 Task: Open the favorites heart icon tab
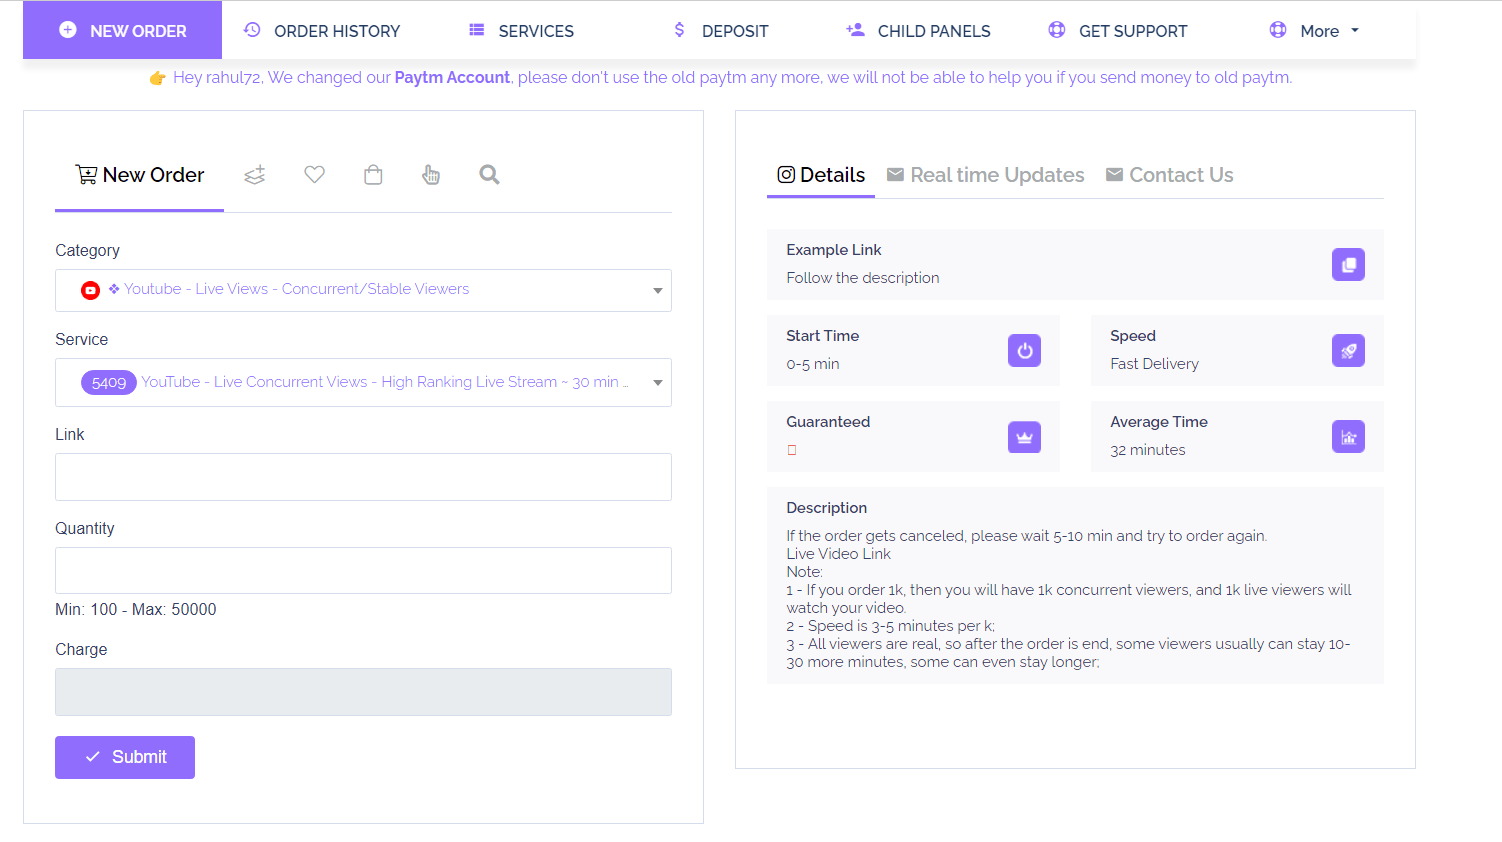point(314,175)
